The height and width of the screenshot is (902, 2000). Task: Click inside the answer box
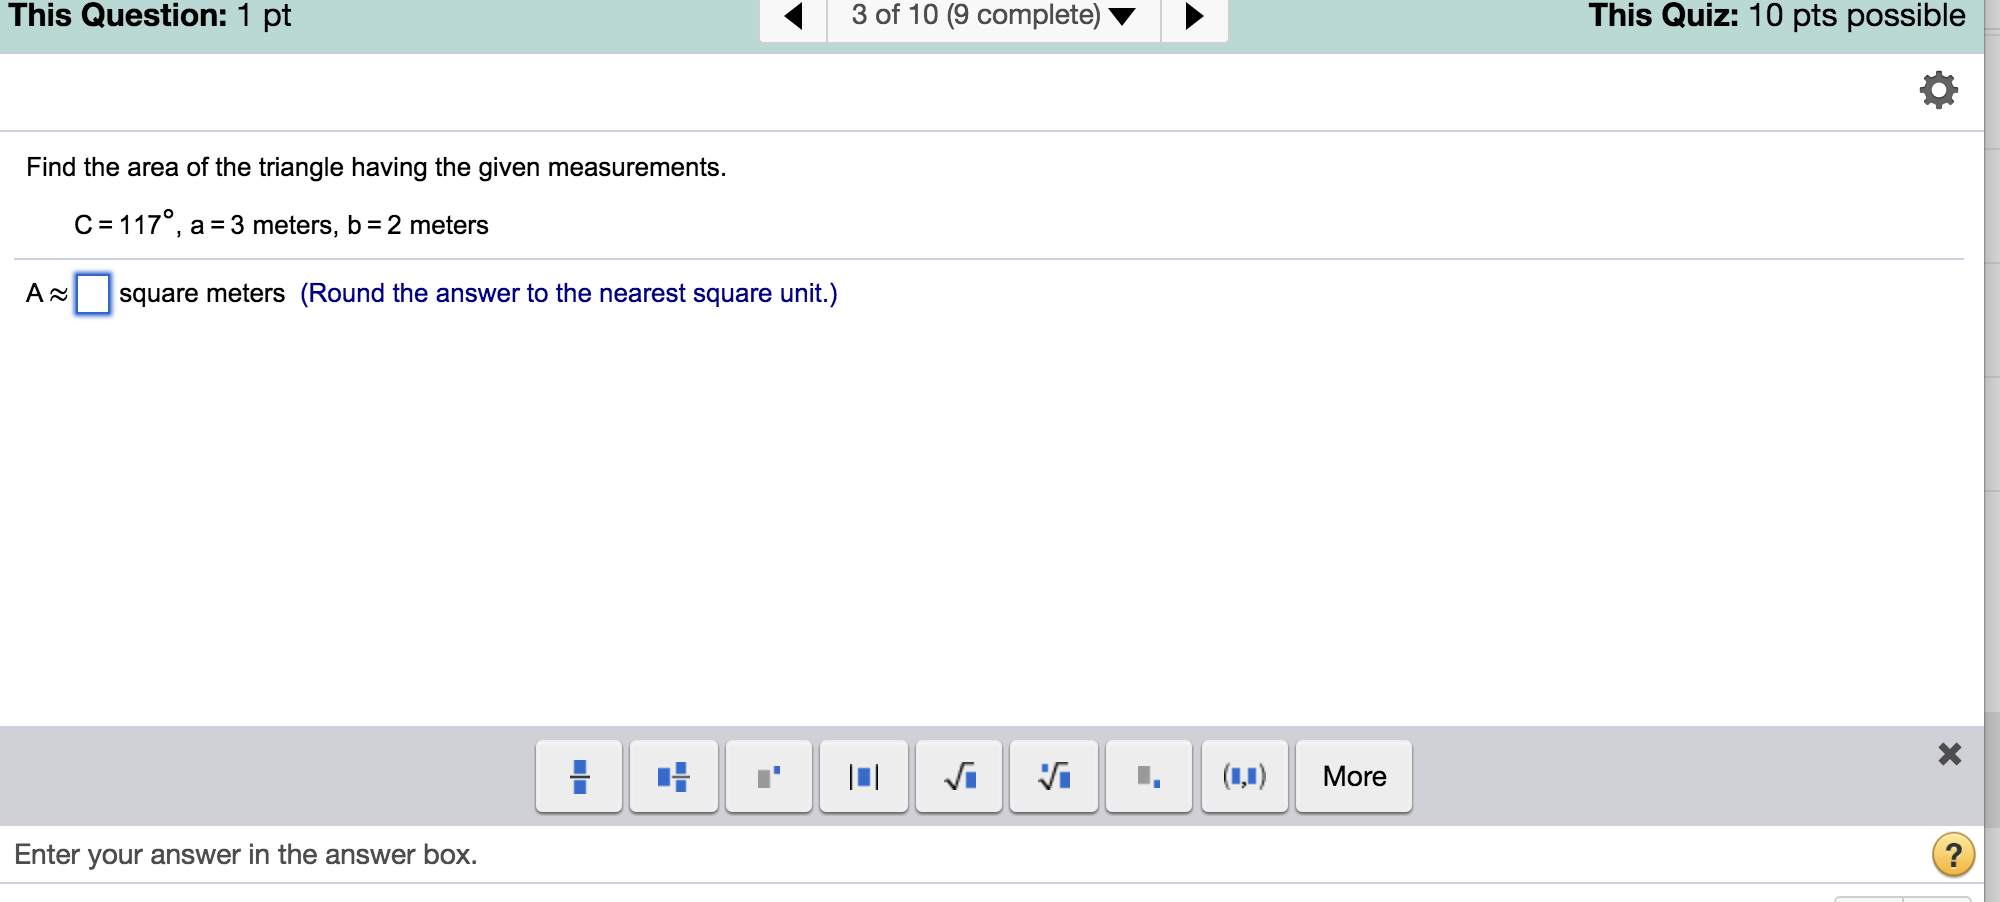[x=91, y=293]
